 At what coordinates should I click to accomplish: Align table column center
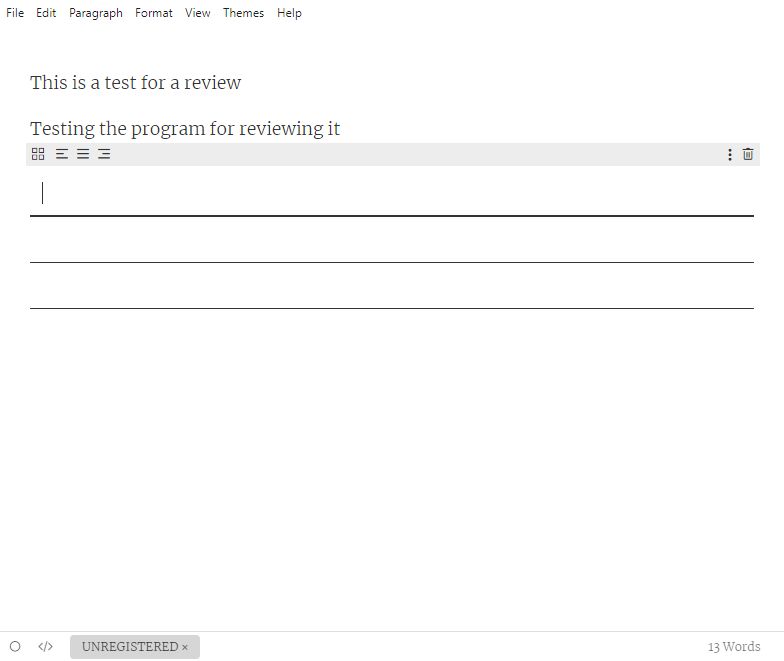tap(83, 154)
